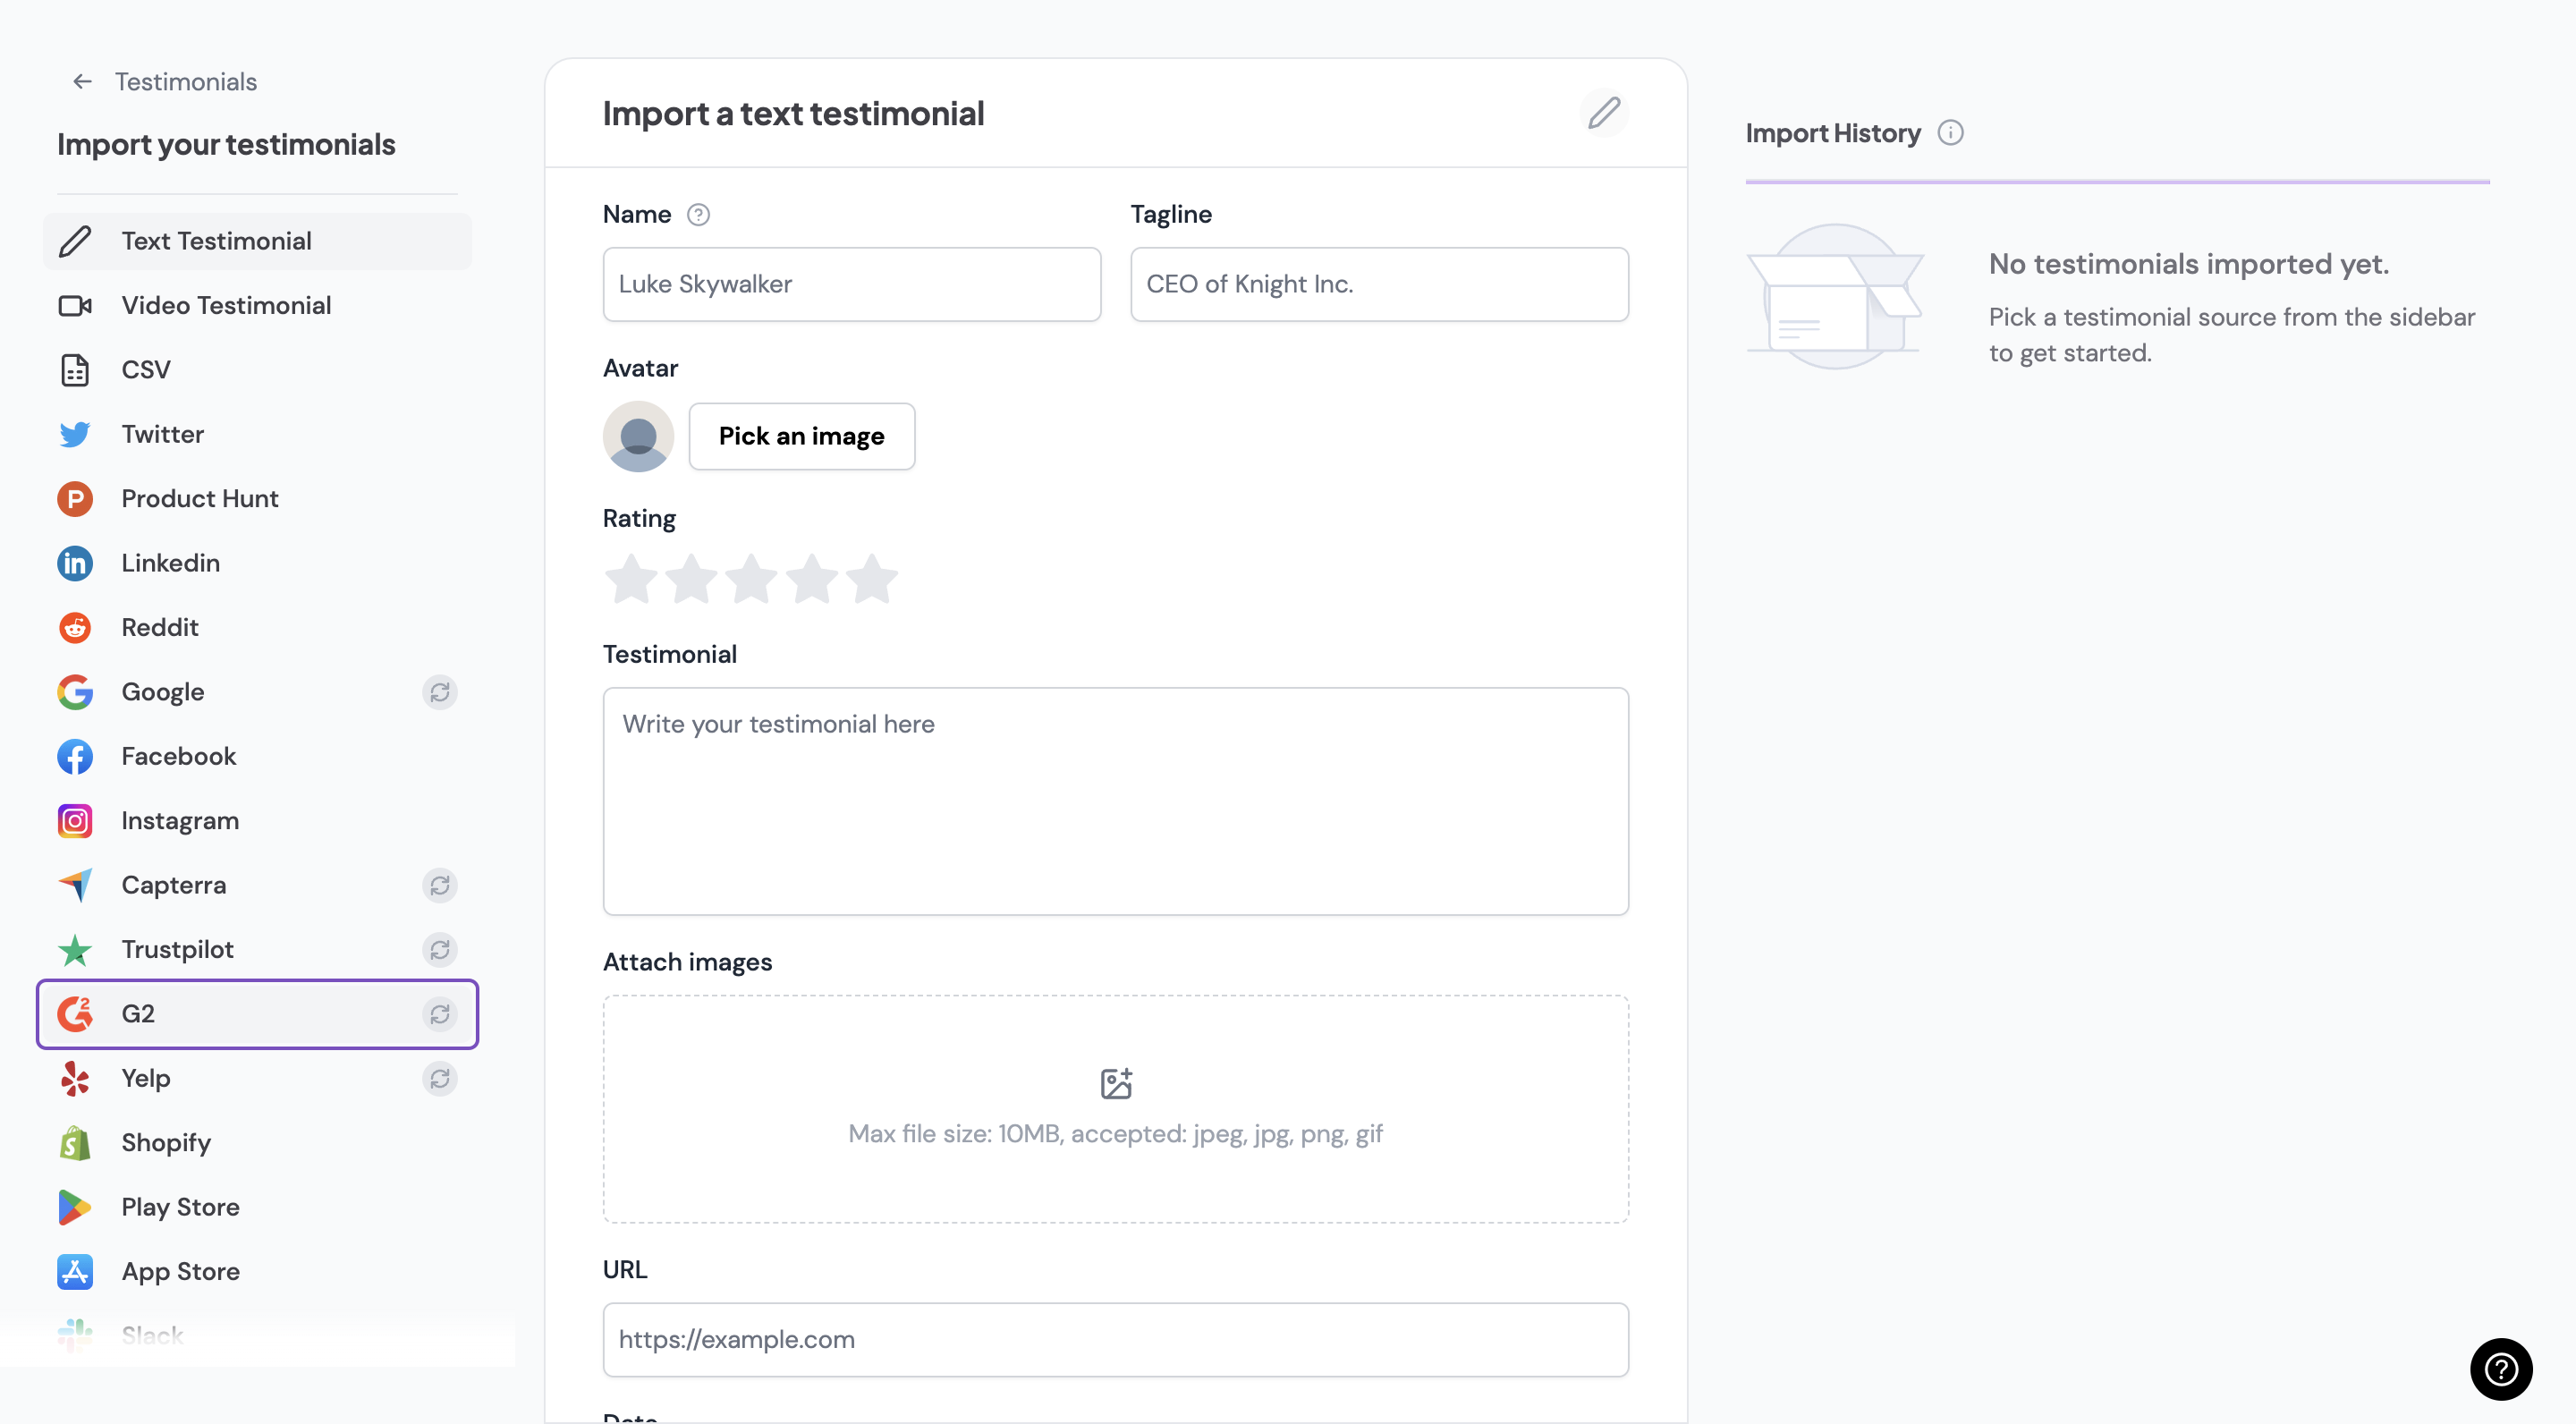2576x1424 pixels.
Task: Click the CSV file icon
Action: (x=75, y=370)
